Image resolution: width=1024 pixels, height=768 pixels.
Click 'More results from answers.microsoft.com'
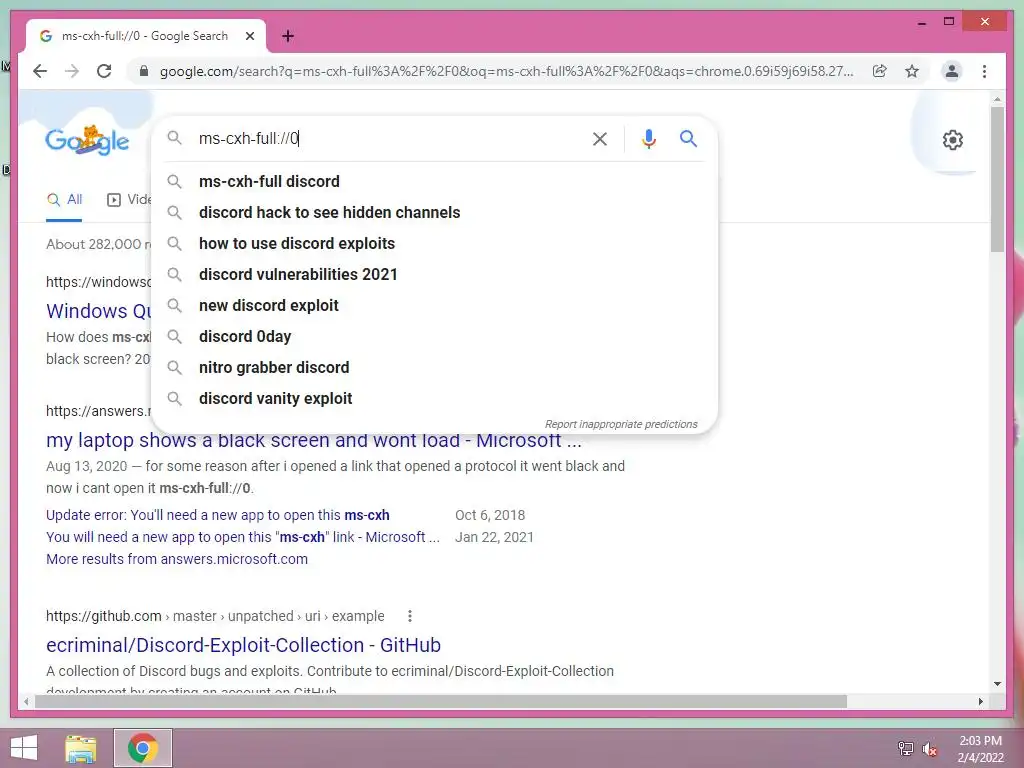click(177, 559)
